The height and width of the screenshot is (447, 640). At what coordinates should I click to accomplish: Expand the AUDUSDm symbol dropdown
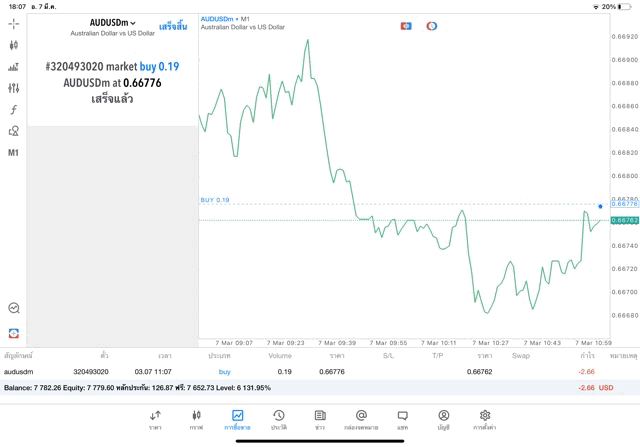coord(113,23)
